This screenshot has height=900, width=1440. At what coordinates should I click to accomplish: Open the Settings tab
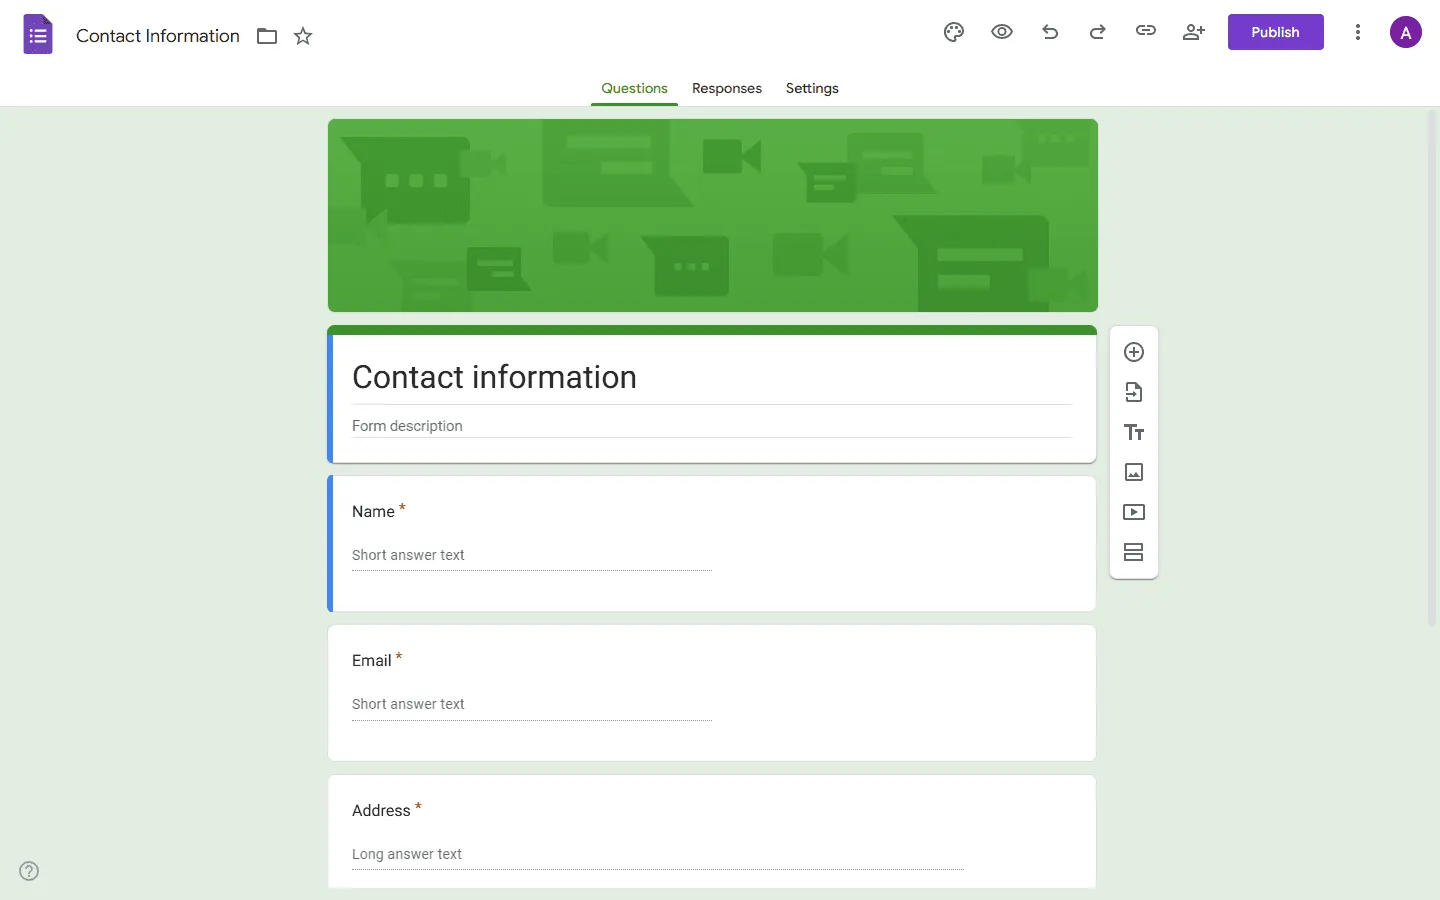[811, 89]
